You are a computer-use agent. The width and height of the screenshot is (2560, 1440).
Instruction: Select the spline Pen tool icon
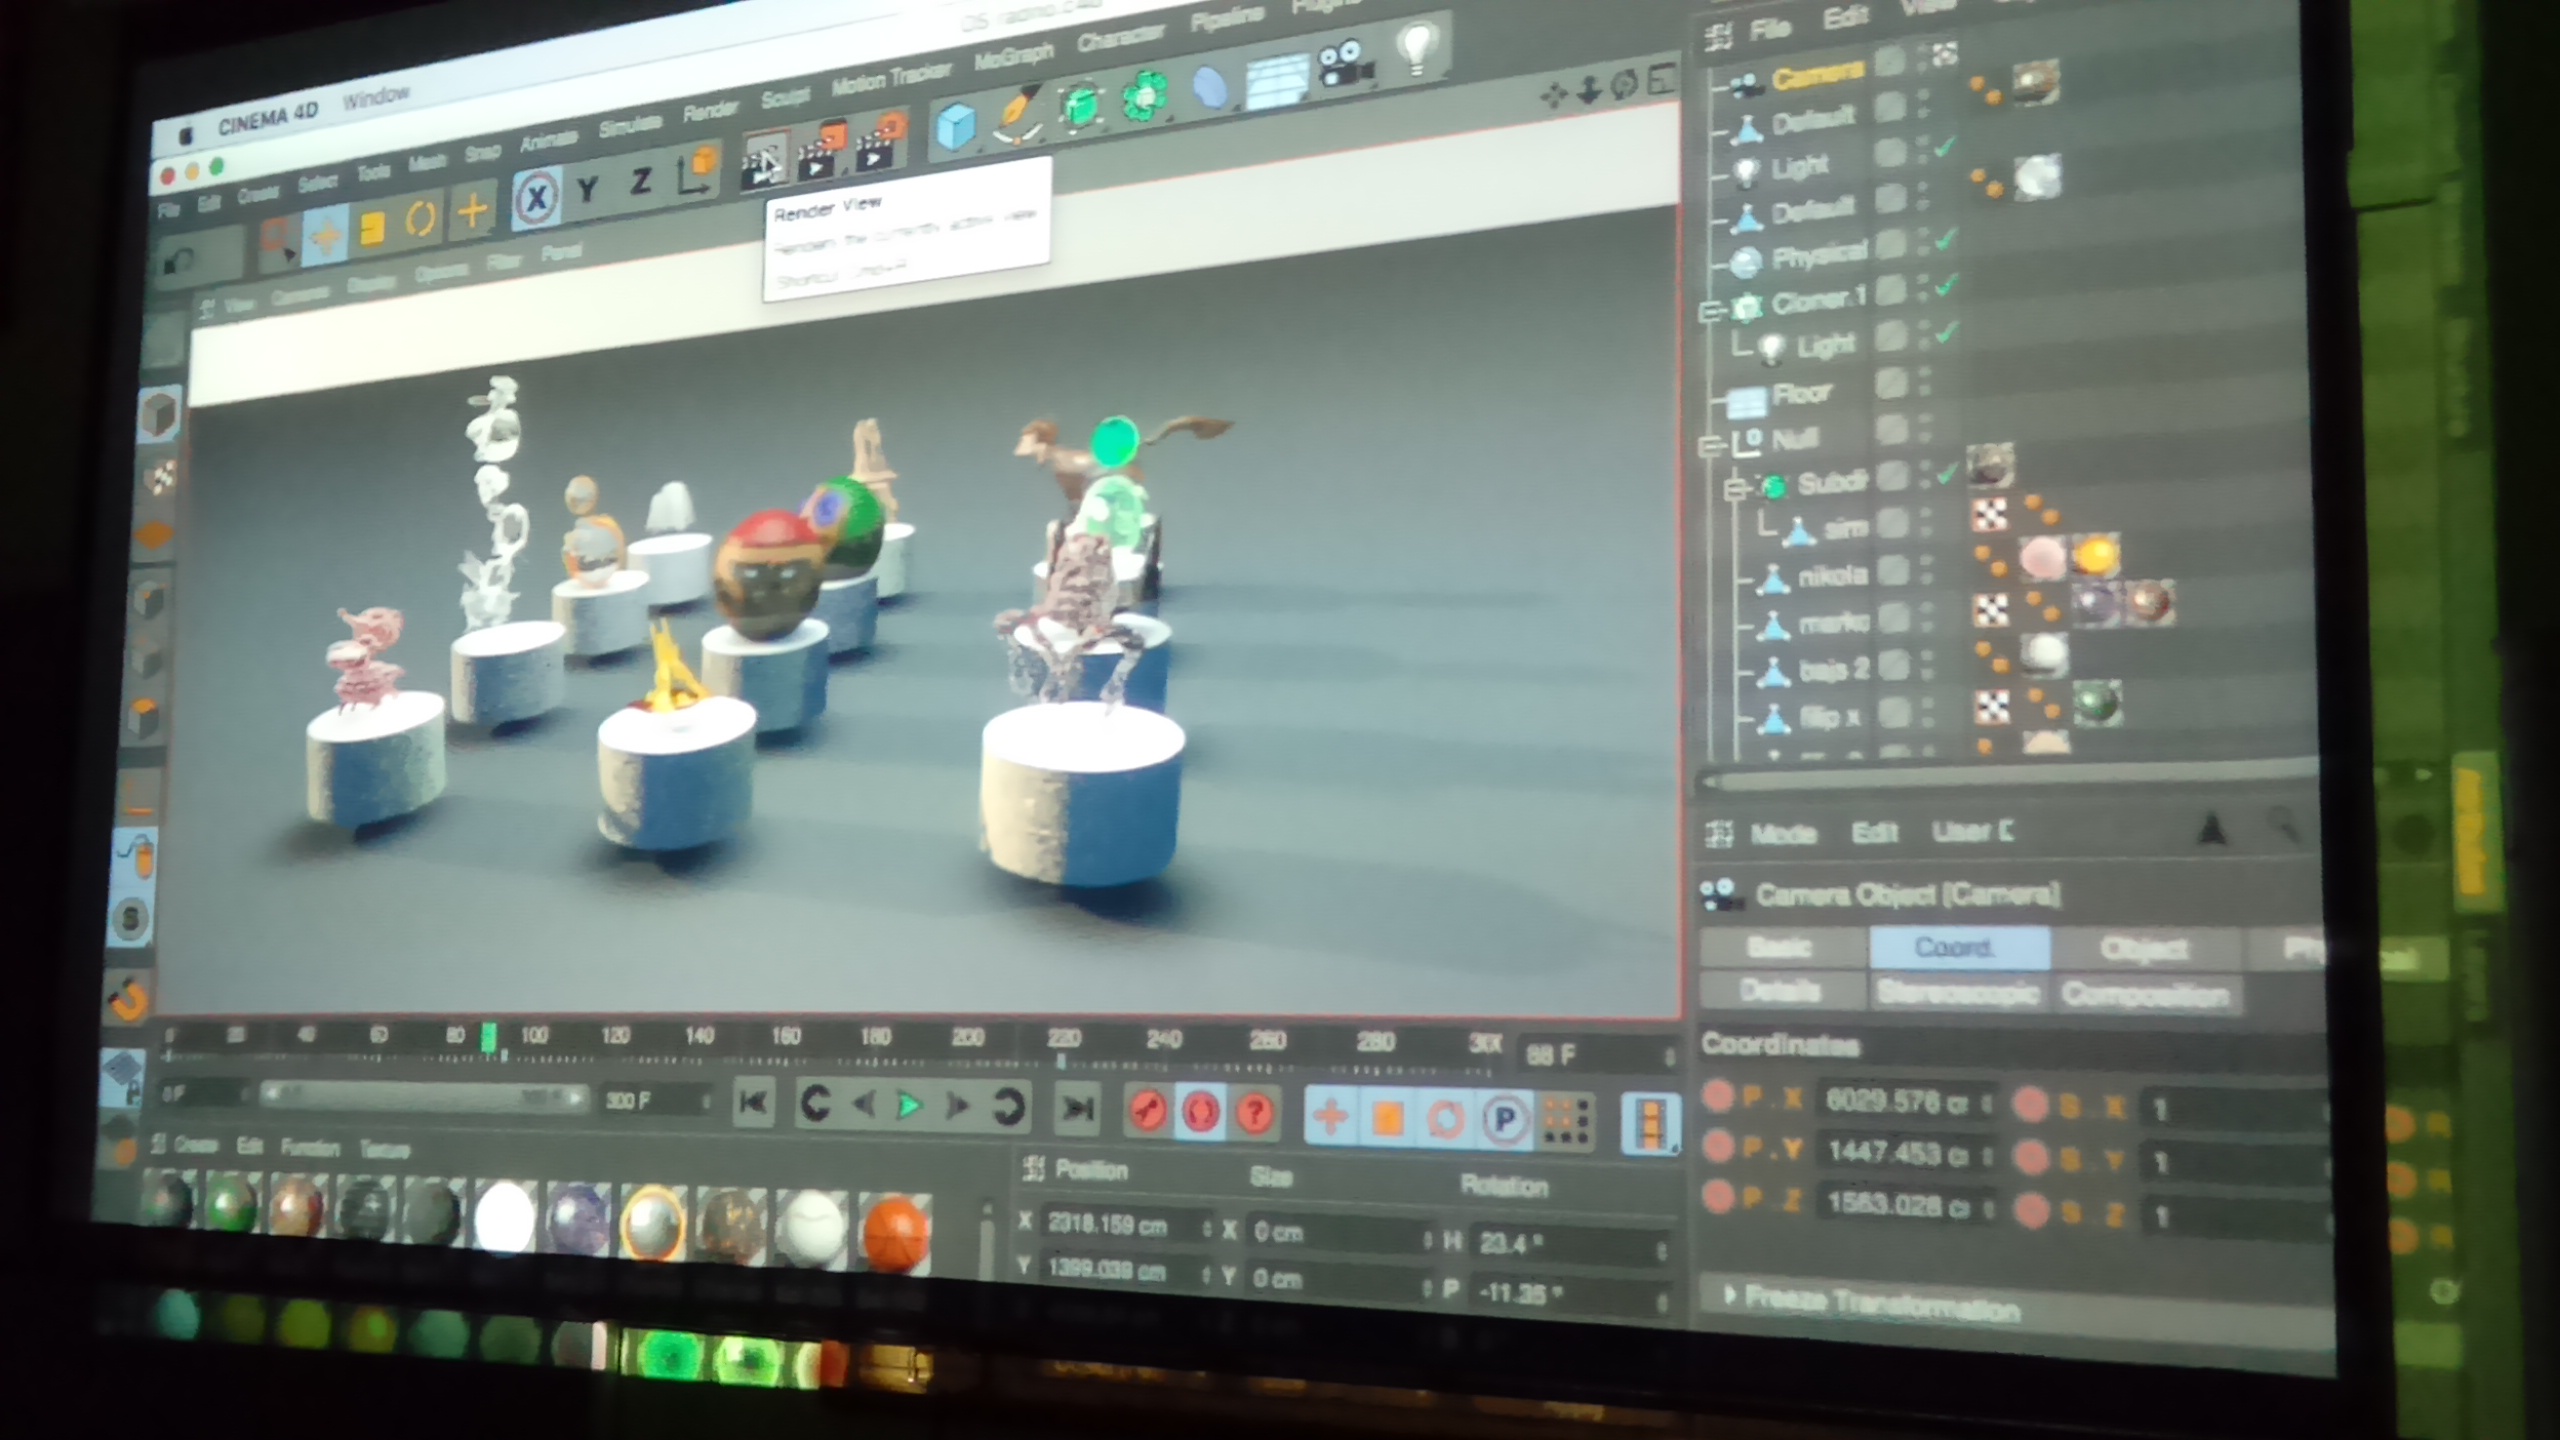click(x=1018, y=115)
